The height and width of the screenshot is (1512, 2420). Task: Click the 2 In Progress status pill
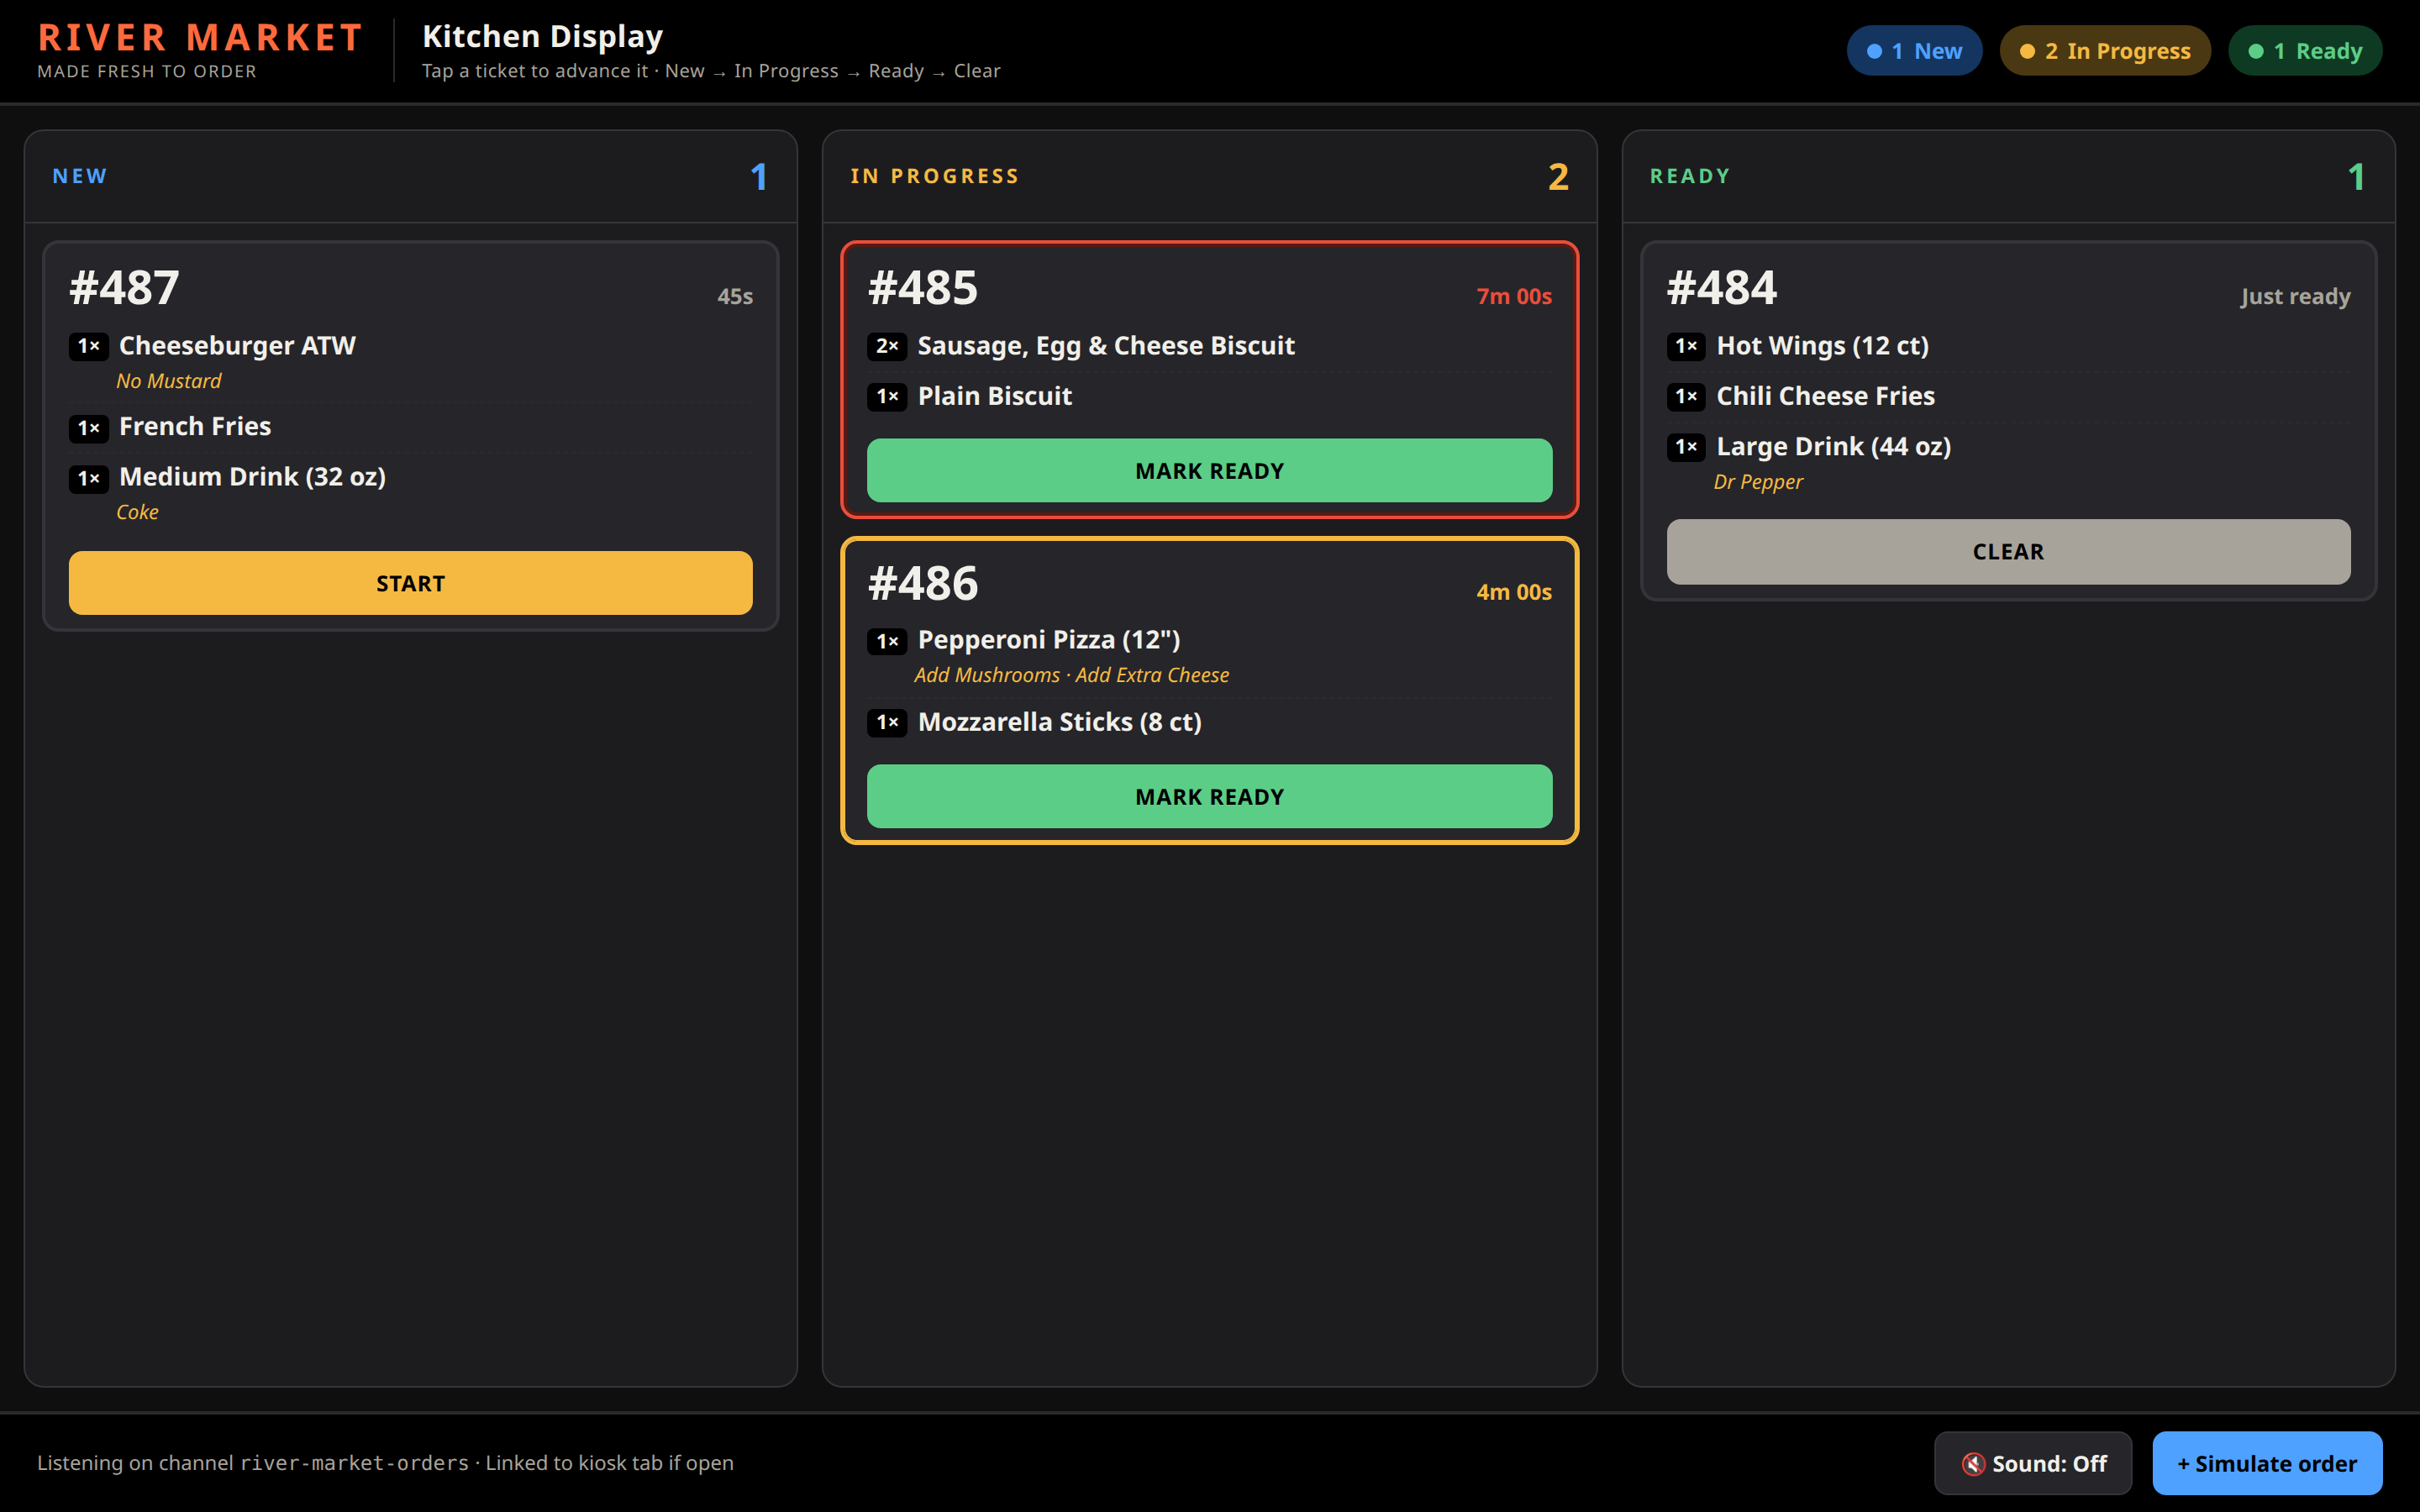coord(2105,51)
